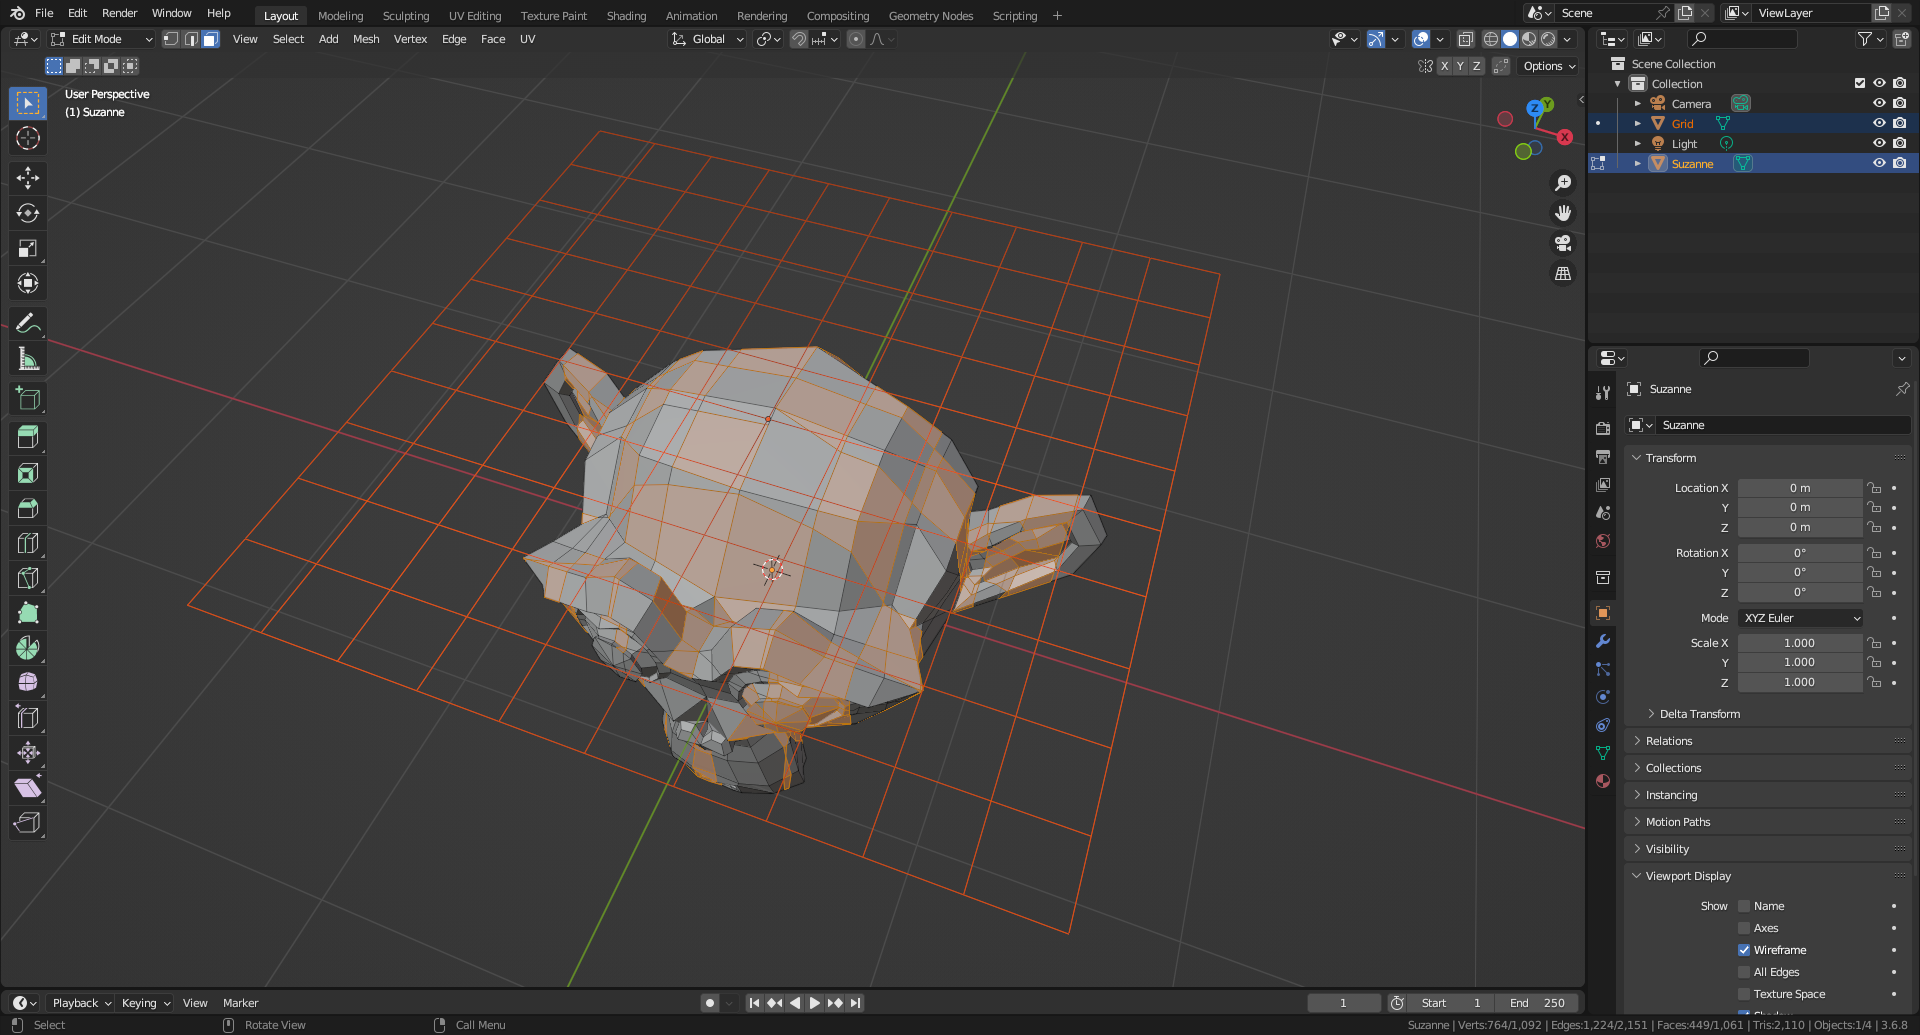The height and width of the screenshot is (1035, 1920).
Task: Open the File menu
Action: pos(44,13)
